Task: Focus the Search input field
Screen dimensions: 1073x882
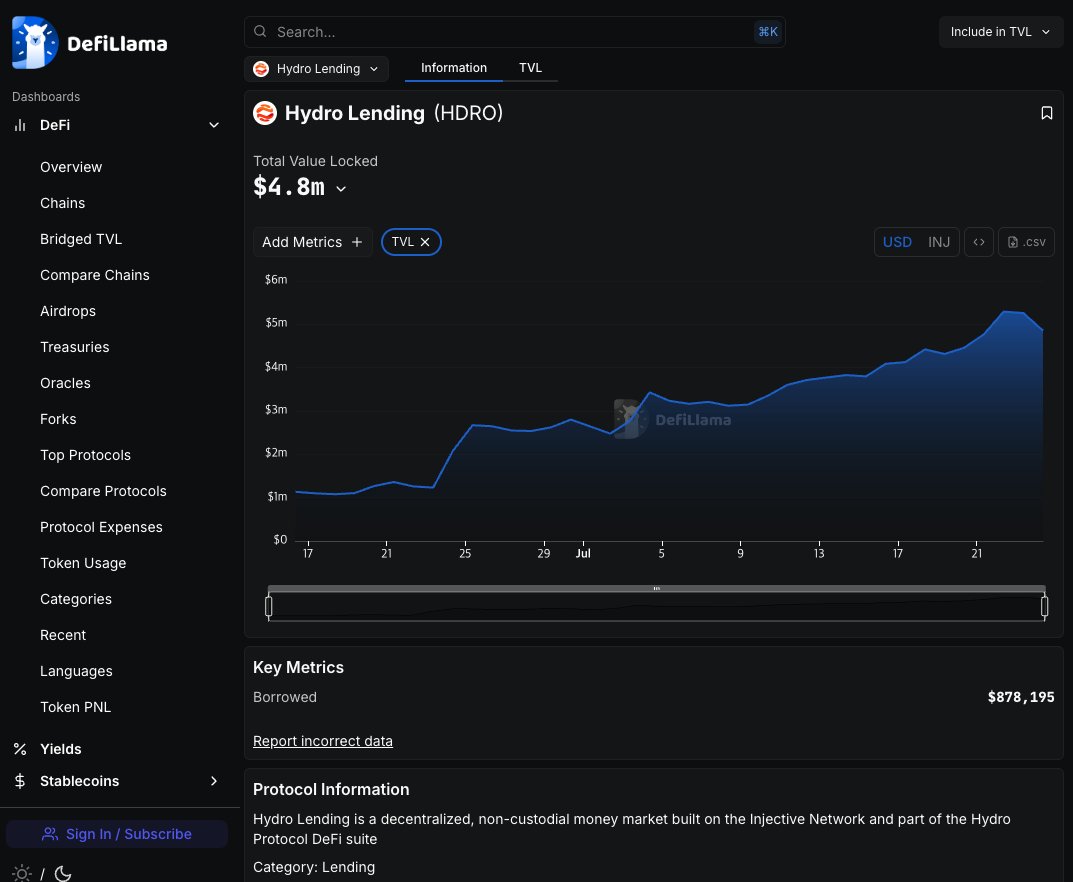Action: pyautogui.click(x=515, y=31)
